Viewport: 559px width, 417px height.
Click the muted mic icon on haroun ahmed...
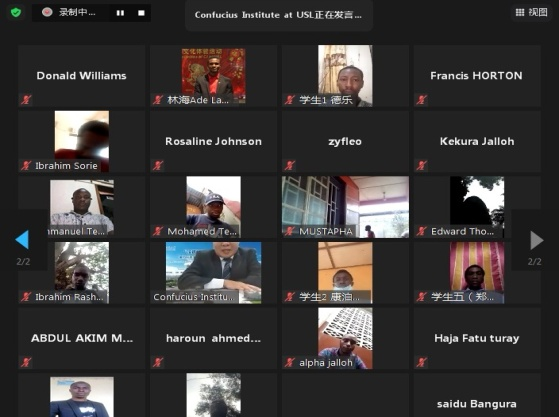[158, 362]
